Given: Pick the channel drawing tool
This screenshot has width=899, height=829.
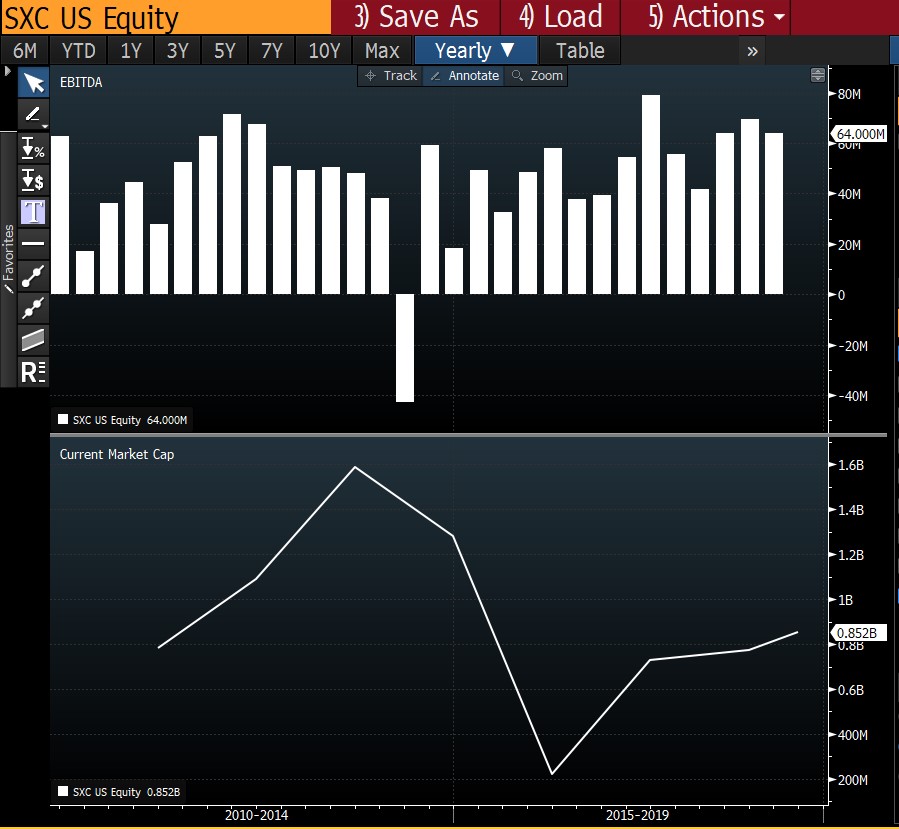Looking at the screenshot, I should 33,339.
